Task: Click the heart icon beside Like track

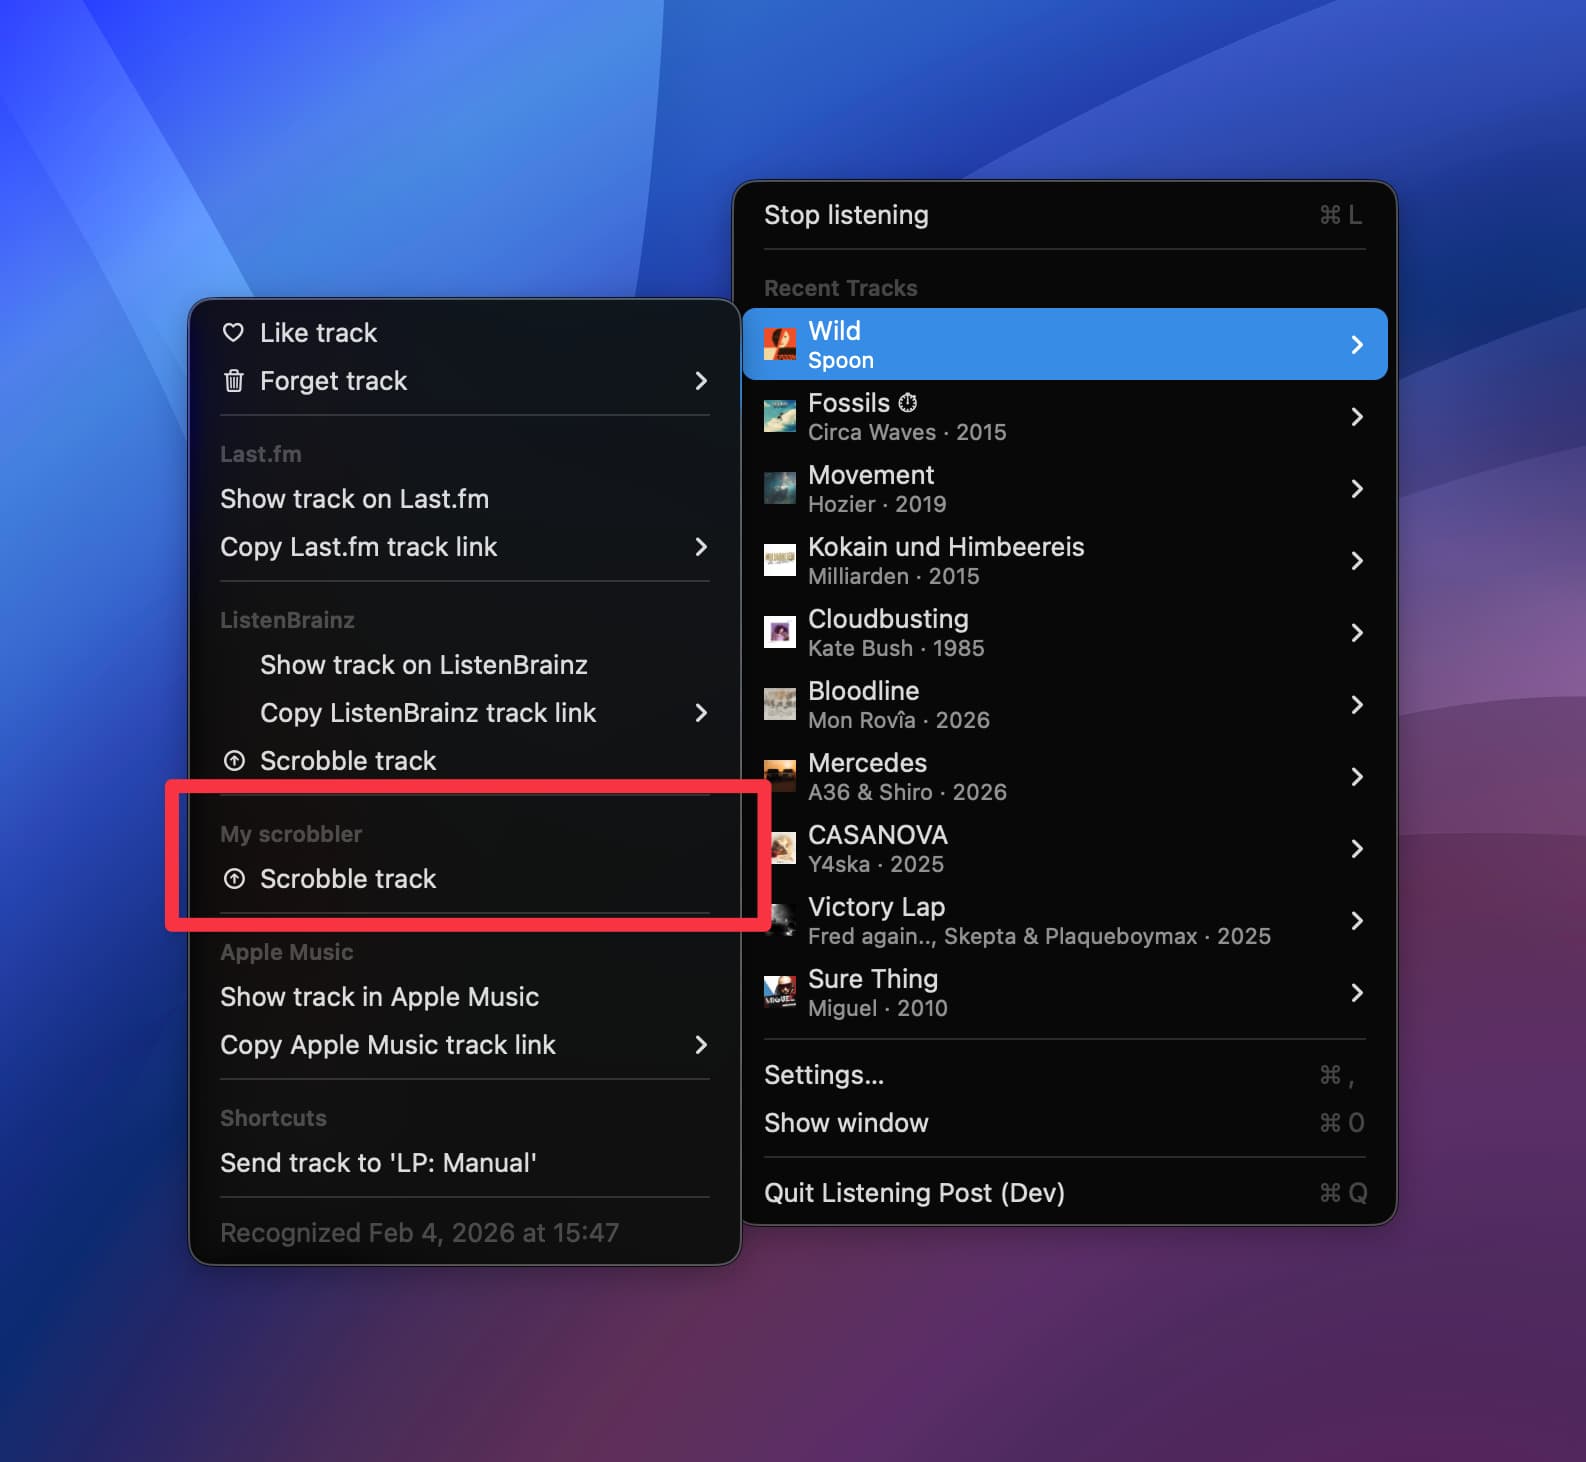Action: click(233, 333)
